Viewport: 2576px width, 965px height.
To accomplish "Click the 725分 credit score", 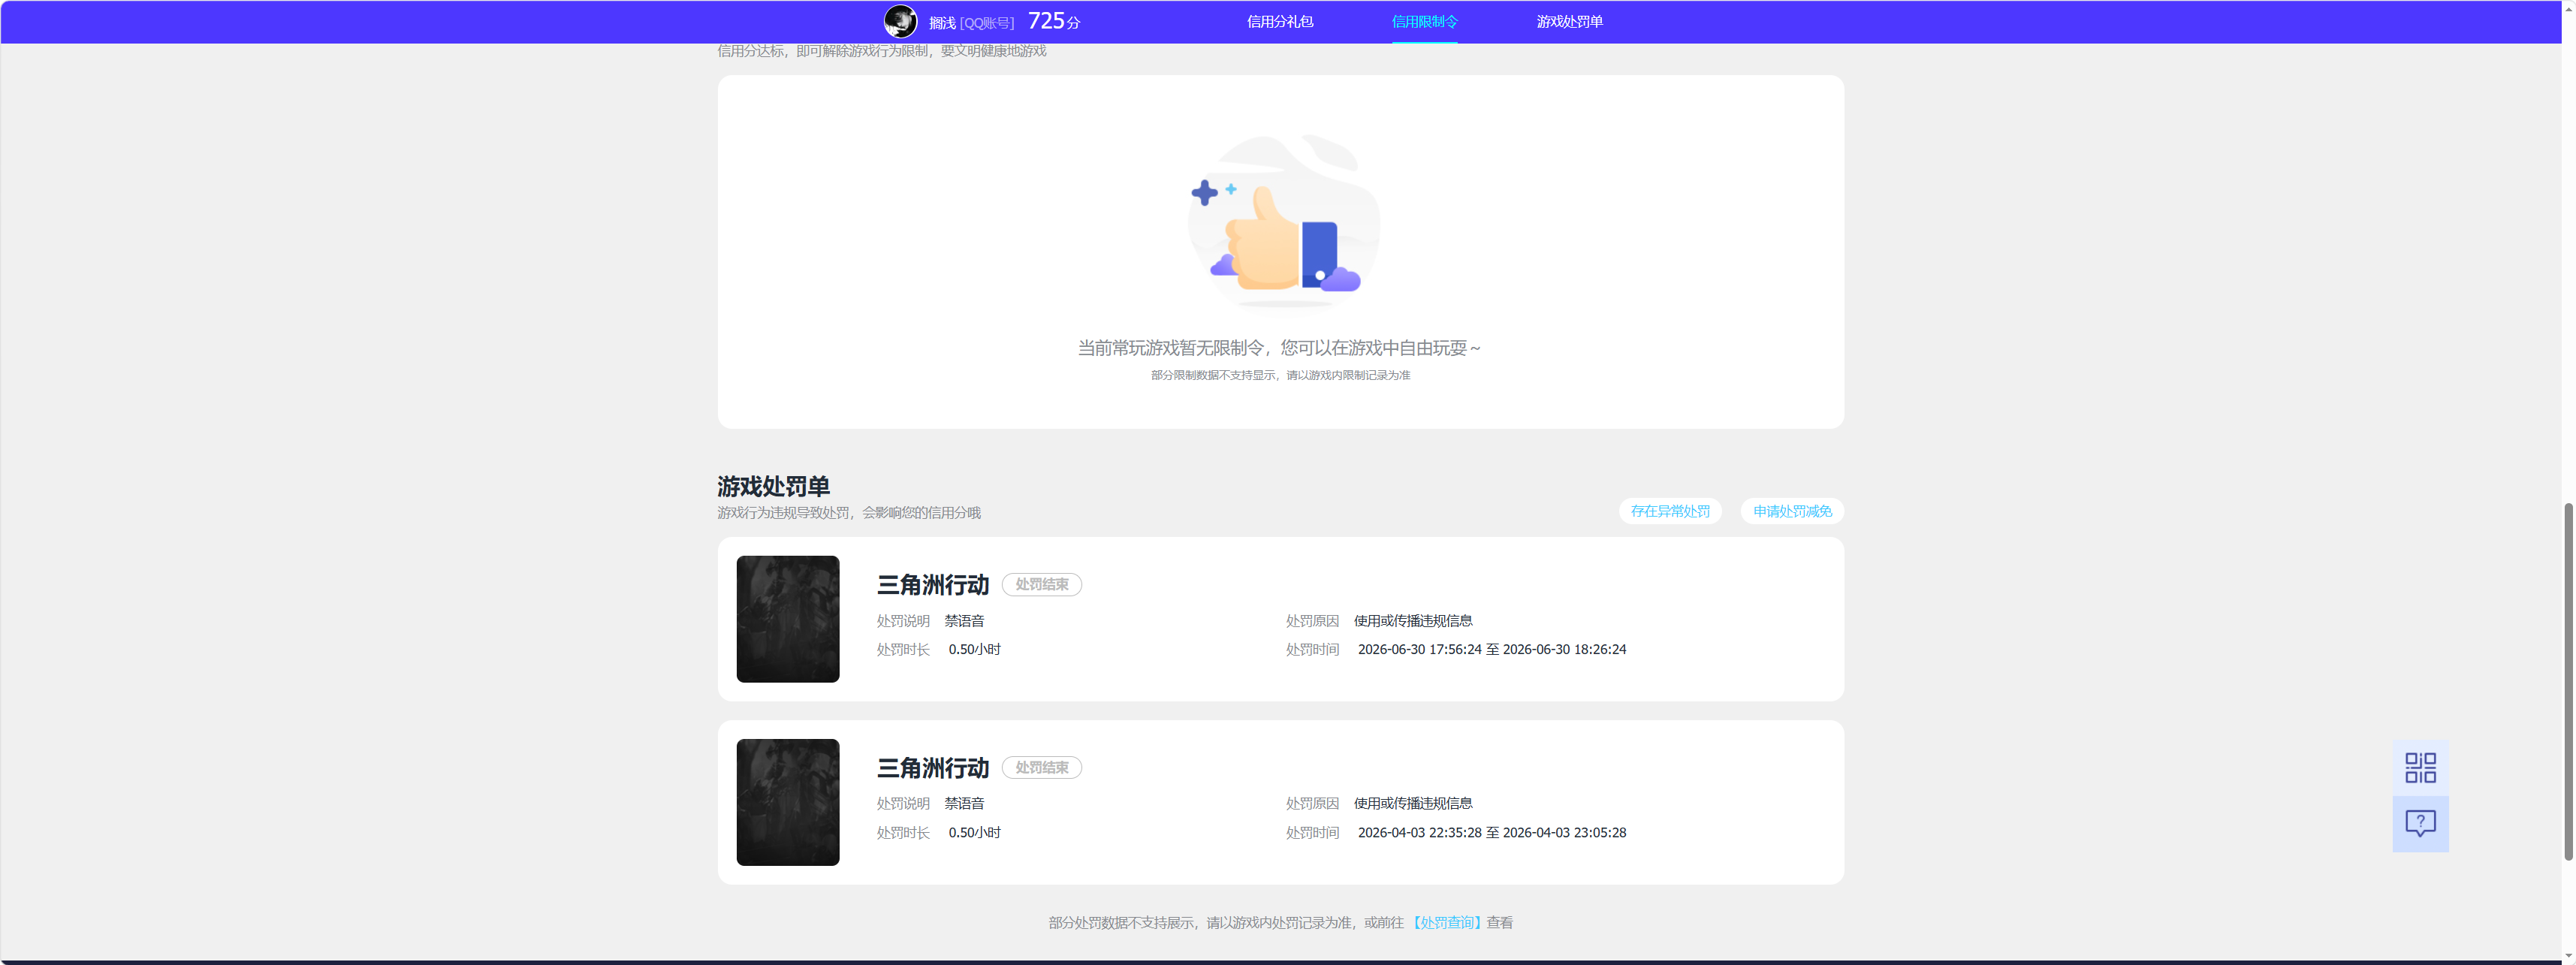I will pyautogui.click(x=1054, y=21).
